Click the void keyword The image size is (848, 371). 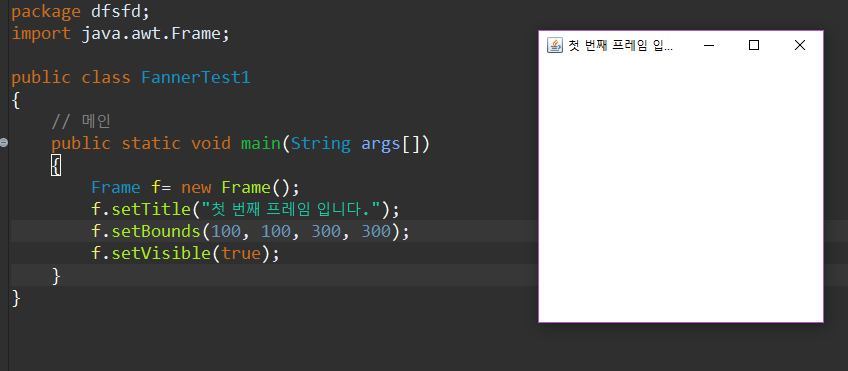pos(211,143)
